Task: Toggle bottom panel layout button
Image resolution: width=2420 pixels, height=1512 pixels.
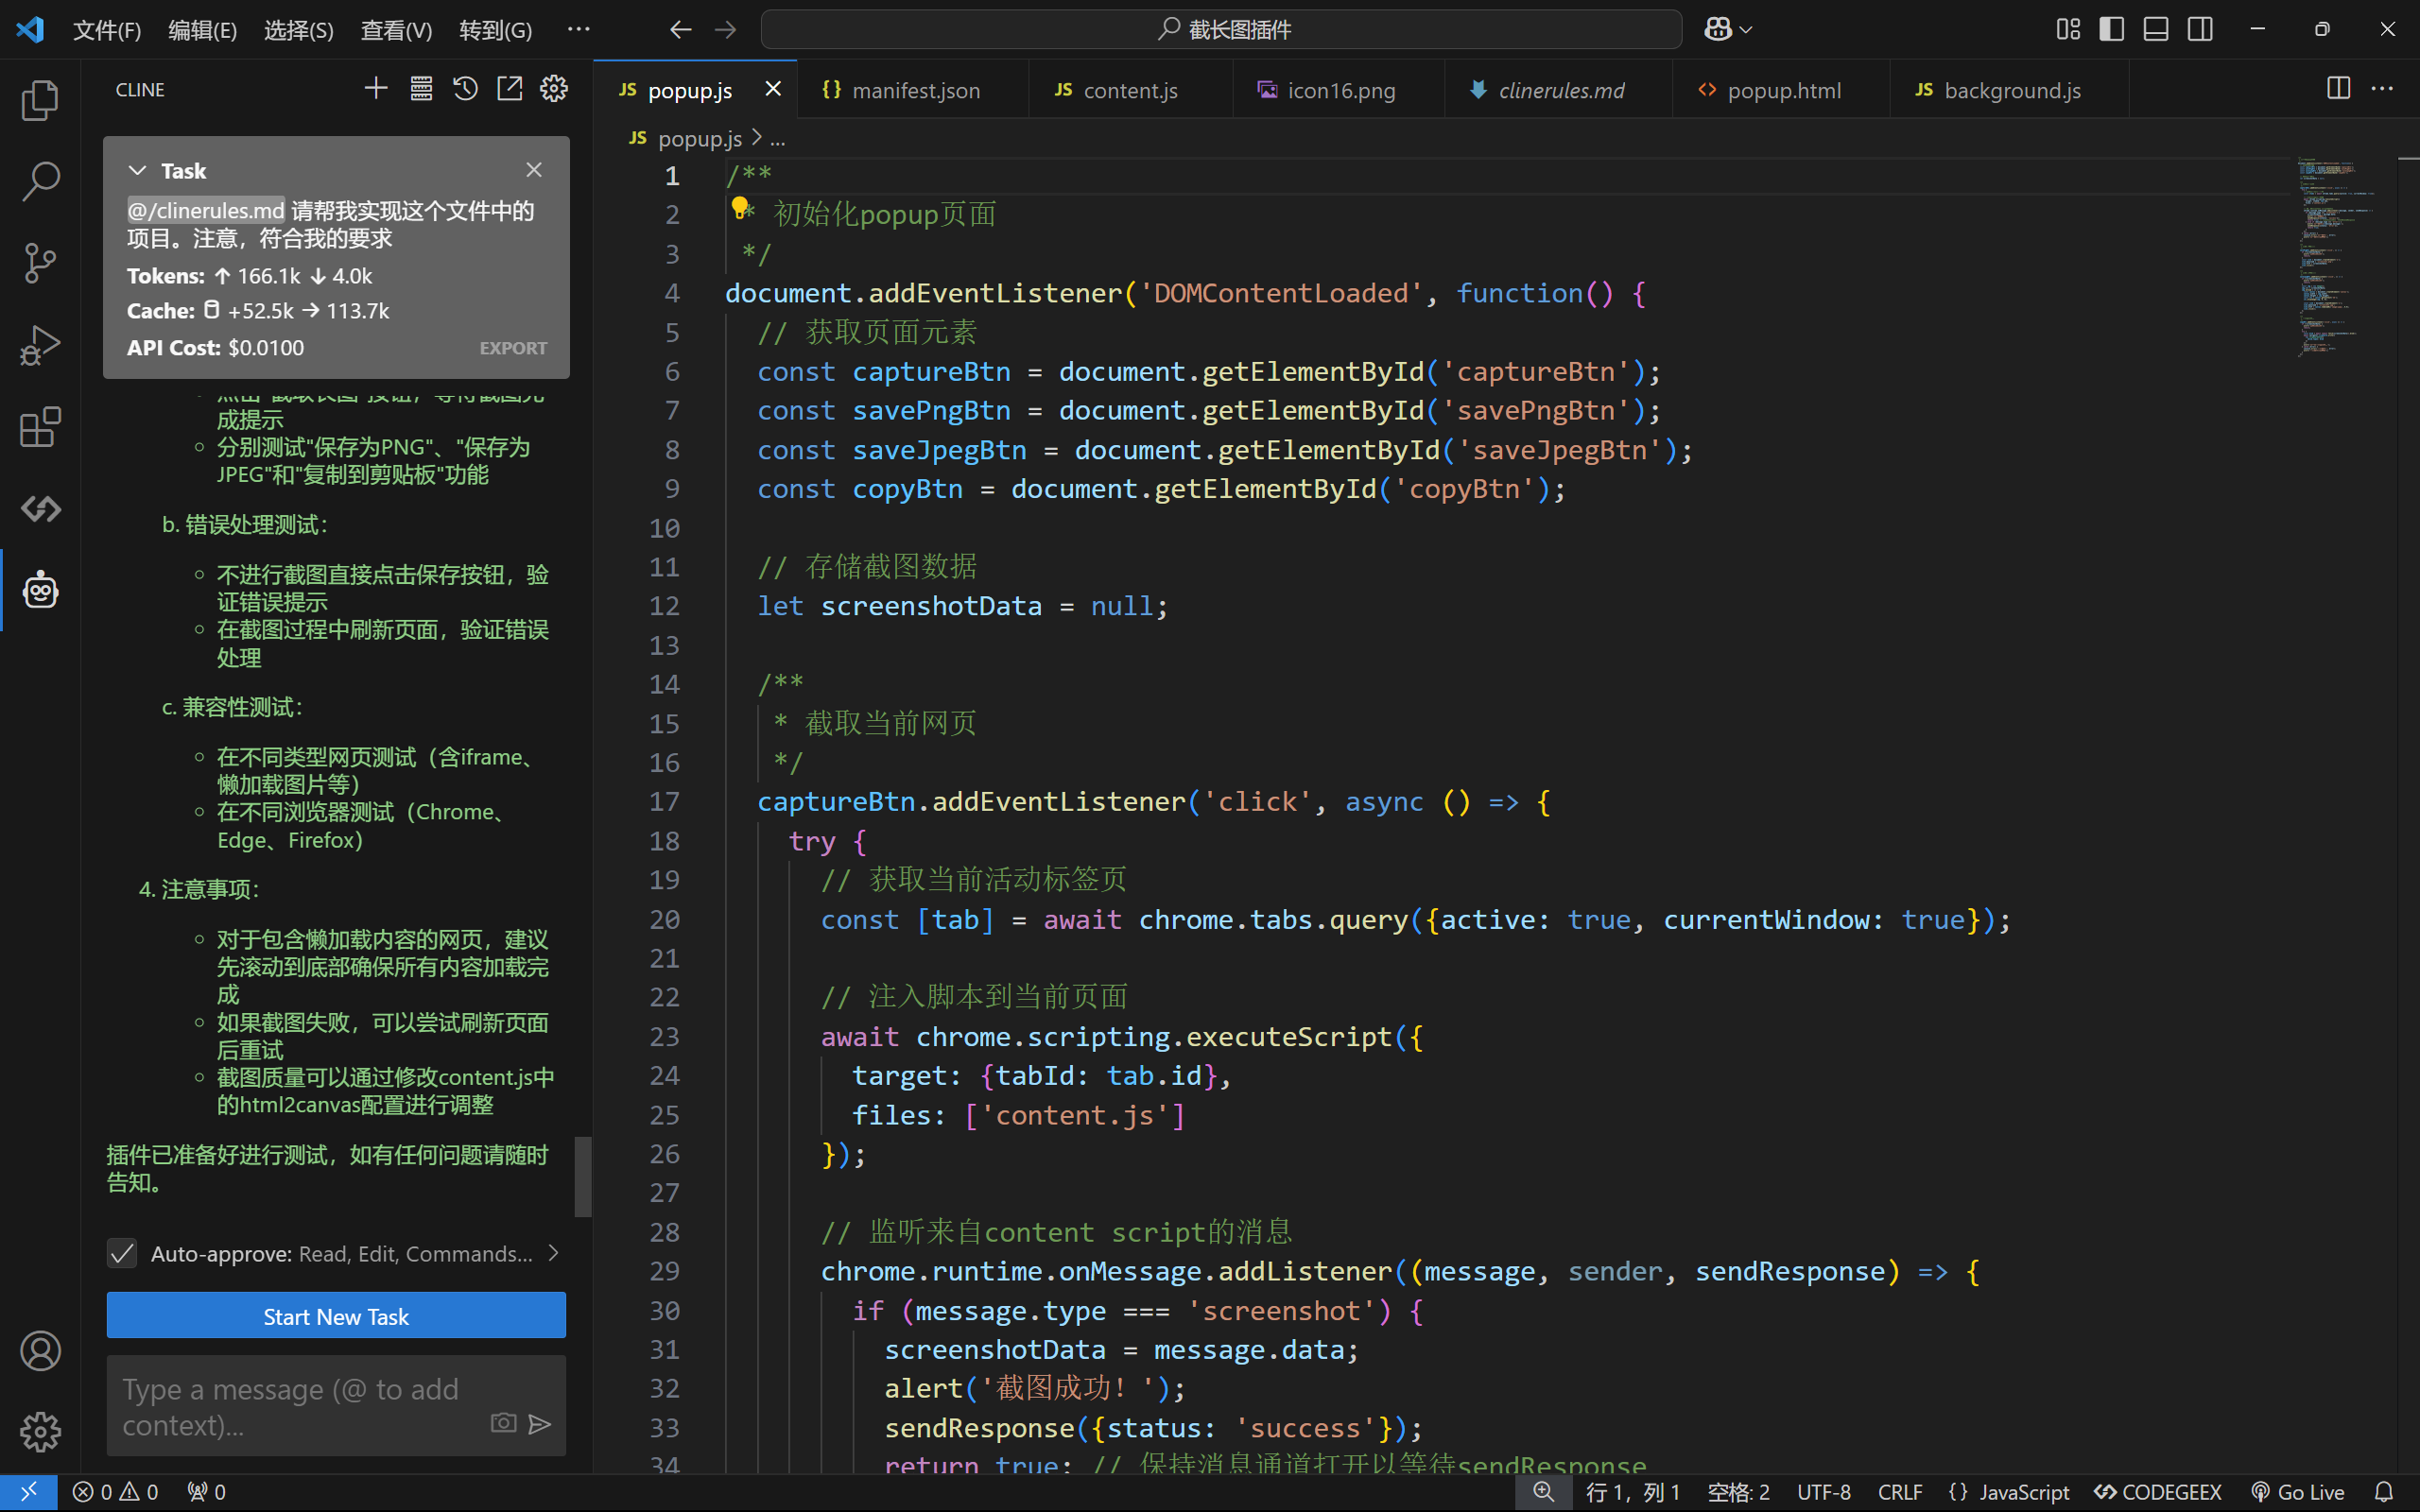Action: tap(2155, 29)
